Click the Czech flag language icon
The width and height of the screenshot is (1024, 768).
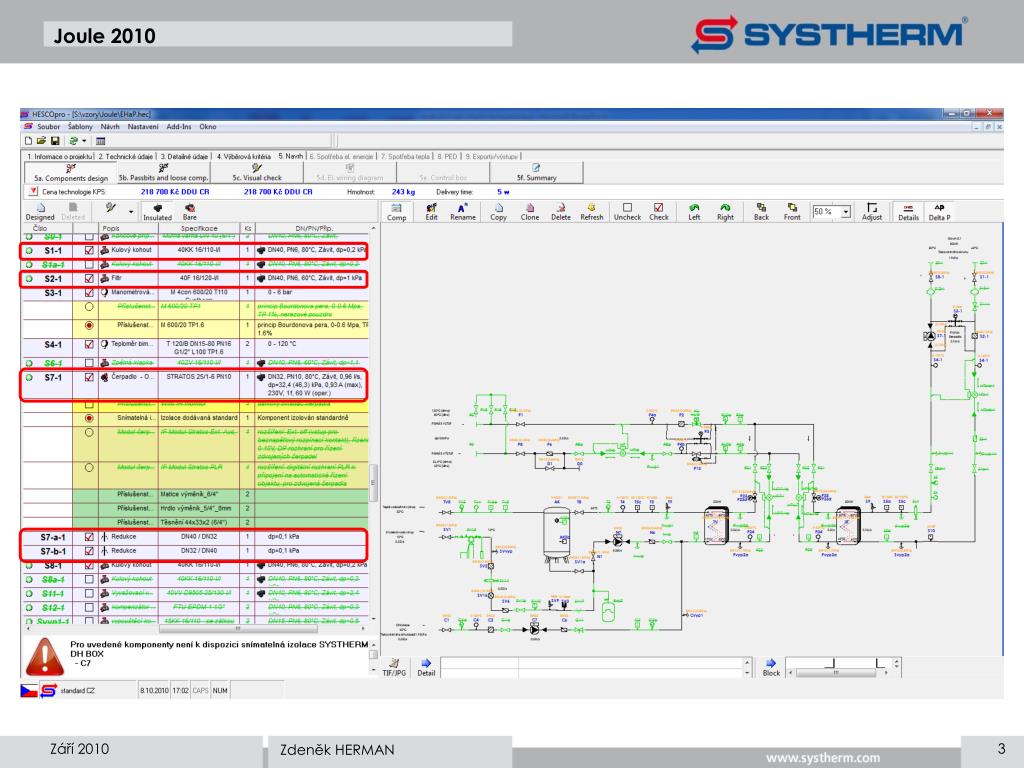coord(29,690)
